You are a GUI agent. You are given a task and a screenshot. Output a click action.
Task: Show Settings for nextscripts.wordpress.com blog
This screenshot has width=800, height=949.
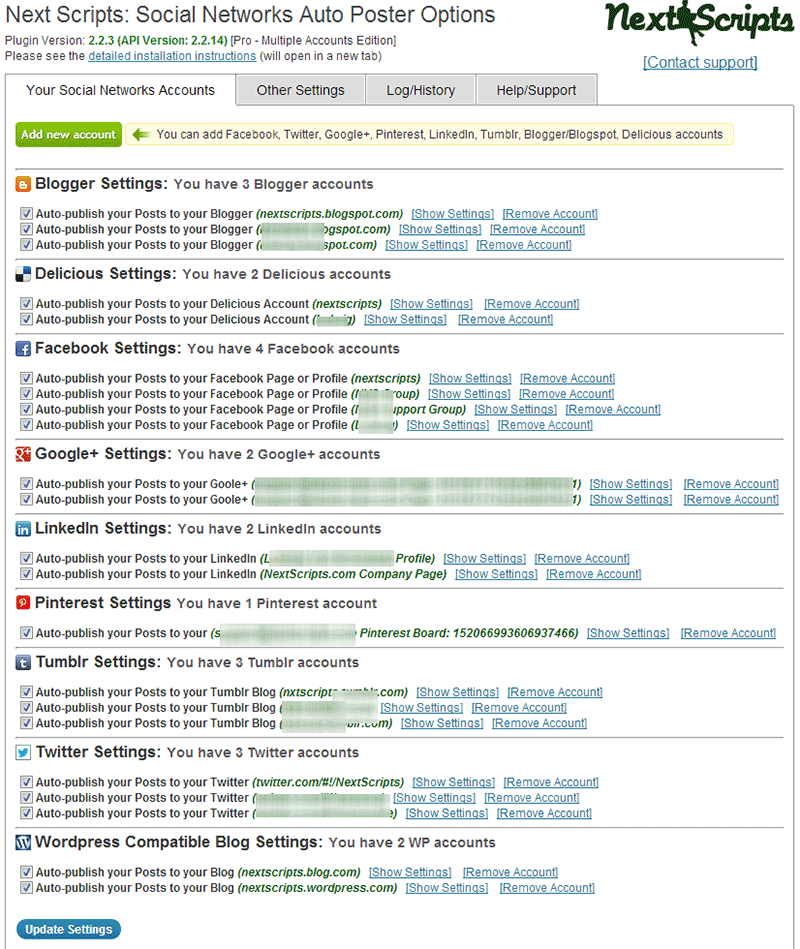pyautogui.click(x=447, y=888)
